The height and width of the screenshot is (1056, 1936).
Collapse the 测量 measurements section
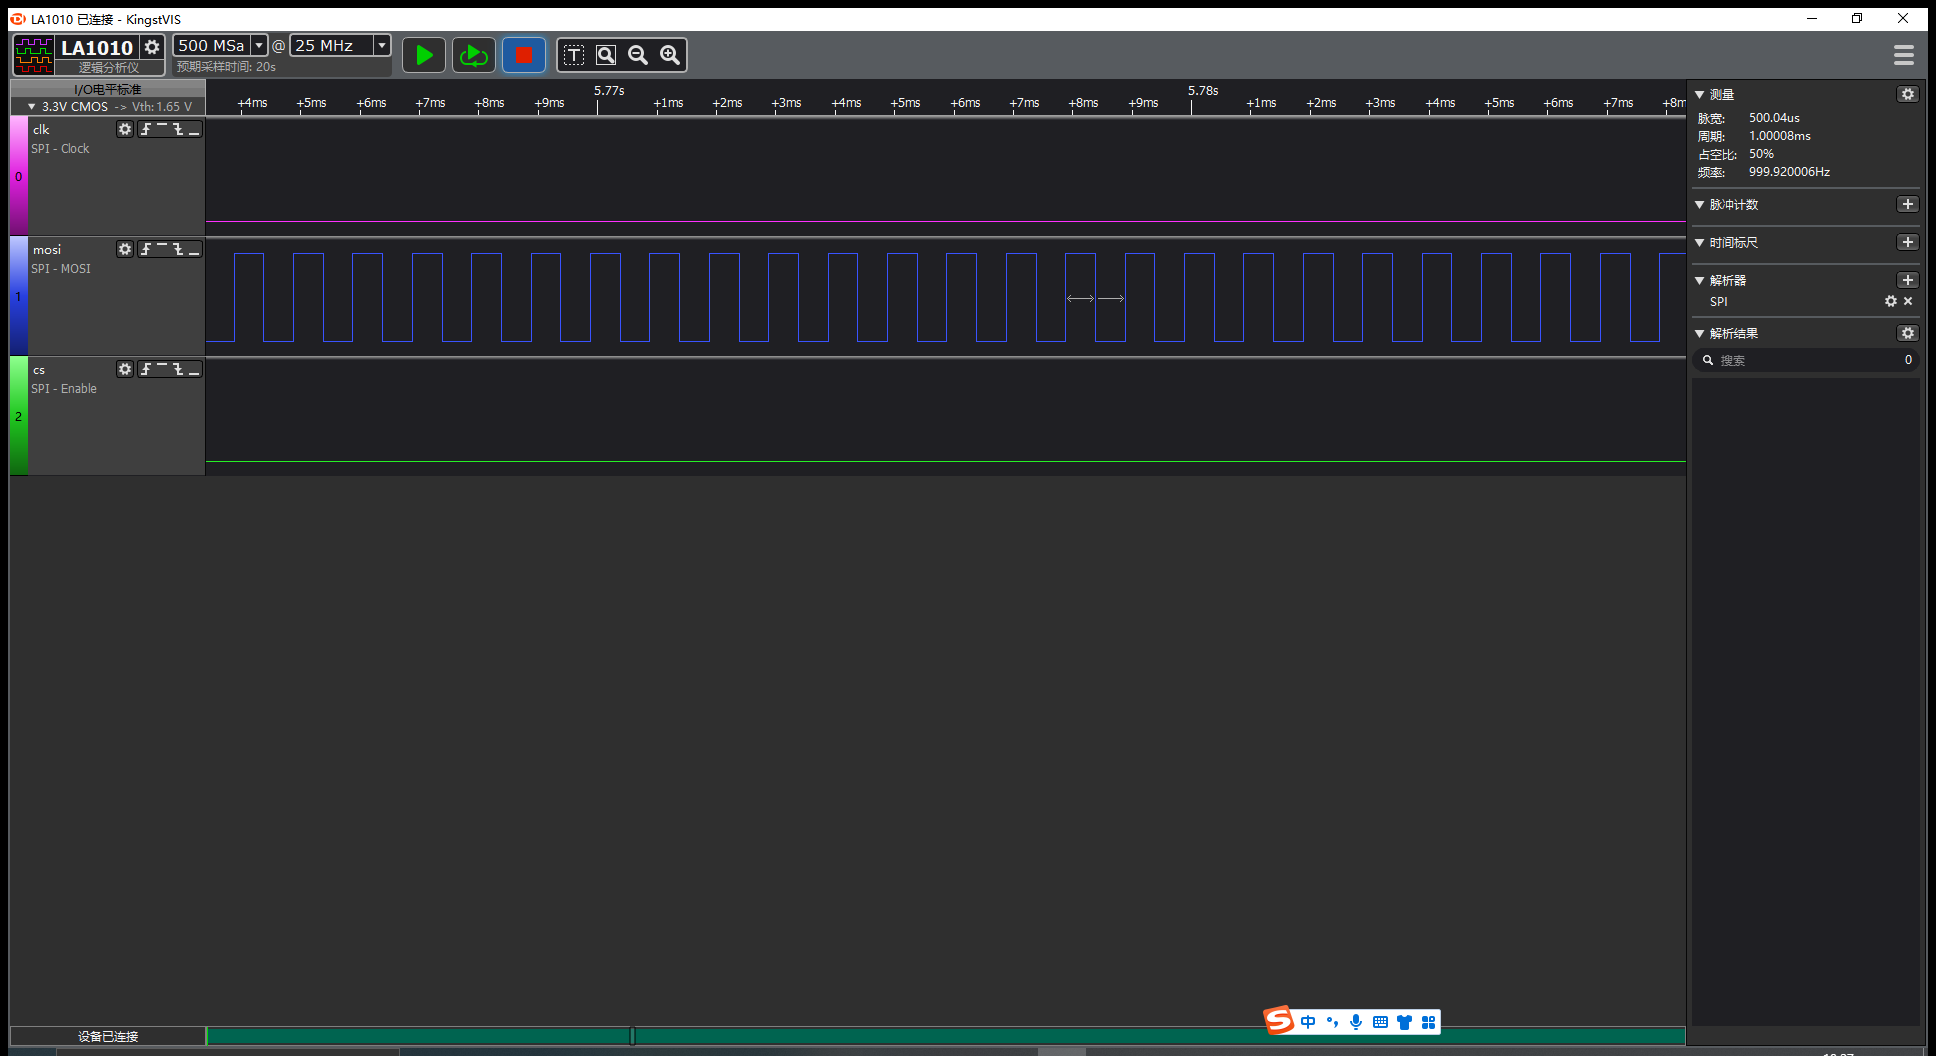pyautogui.click(x=1699, y=94)
